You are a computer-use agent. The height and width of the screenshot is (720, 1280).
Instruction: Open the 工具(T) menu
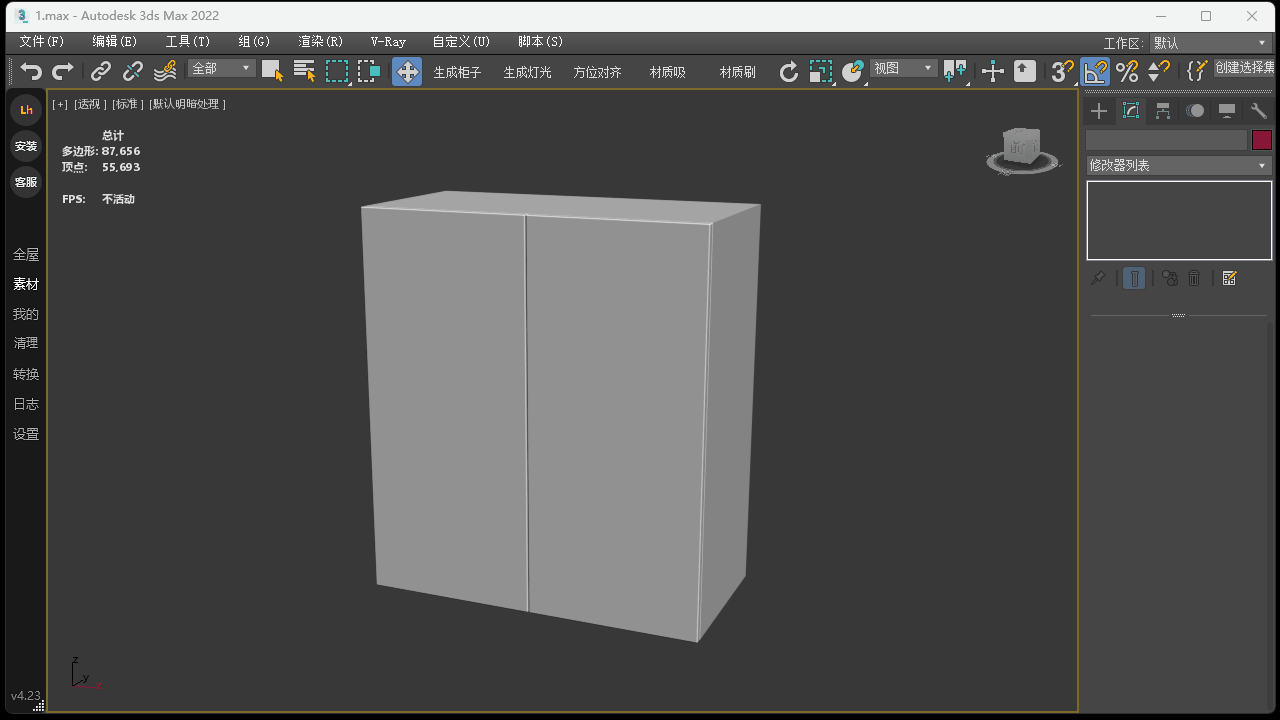pyautogui.click(x=187, y=42)
